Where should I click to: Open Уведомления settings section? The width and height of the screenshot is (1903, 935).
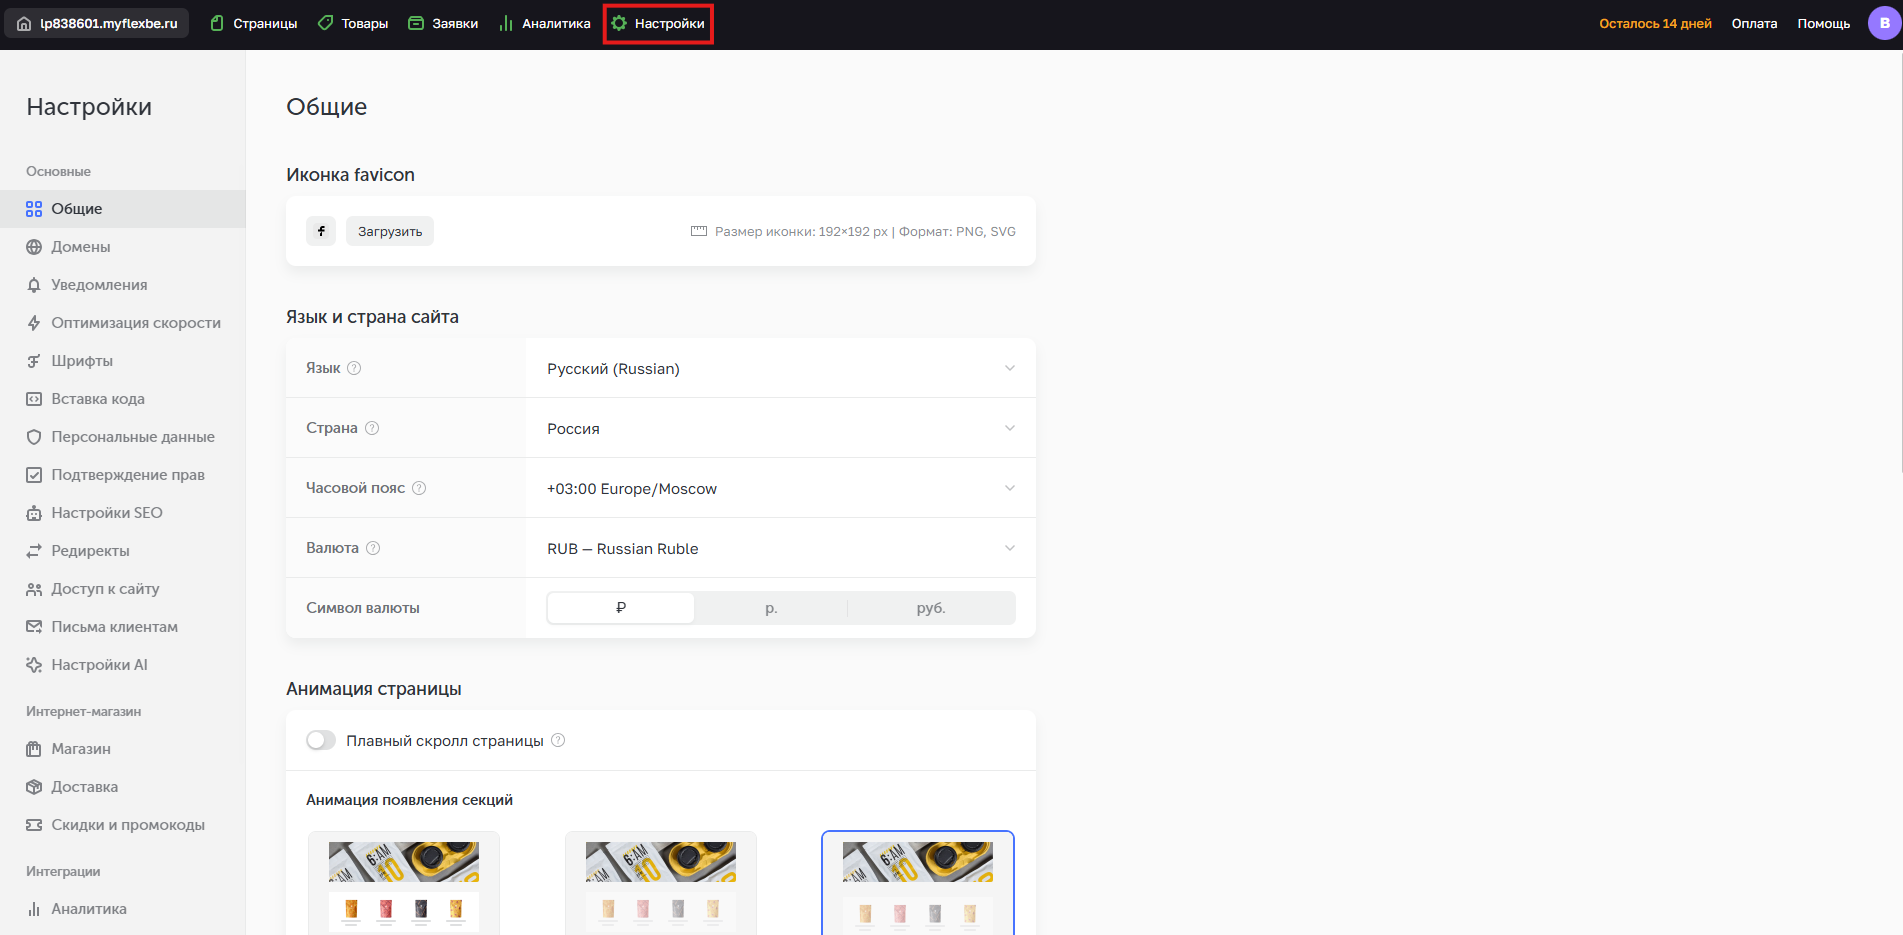point(123,285)
